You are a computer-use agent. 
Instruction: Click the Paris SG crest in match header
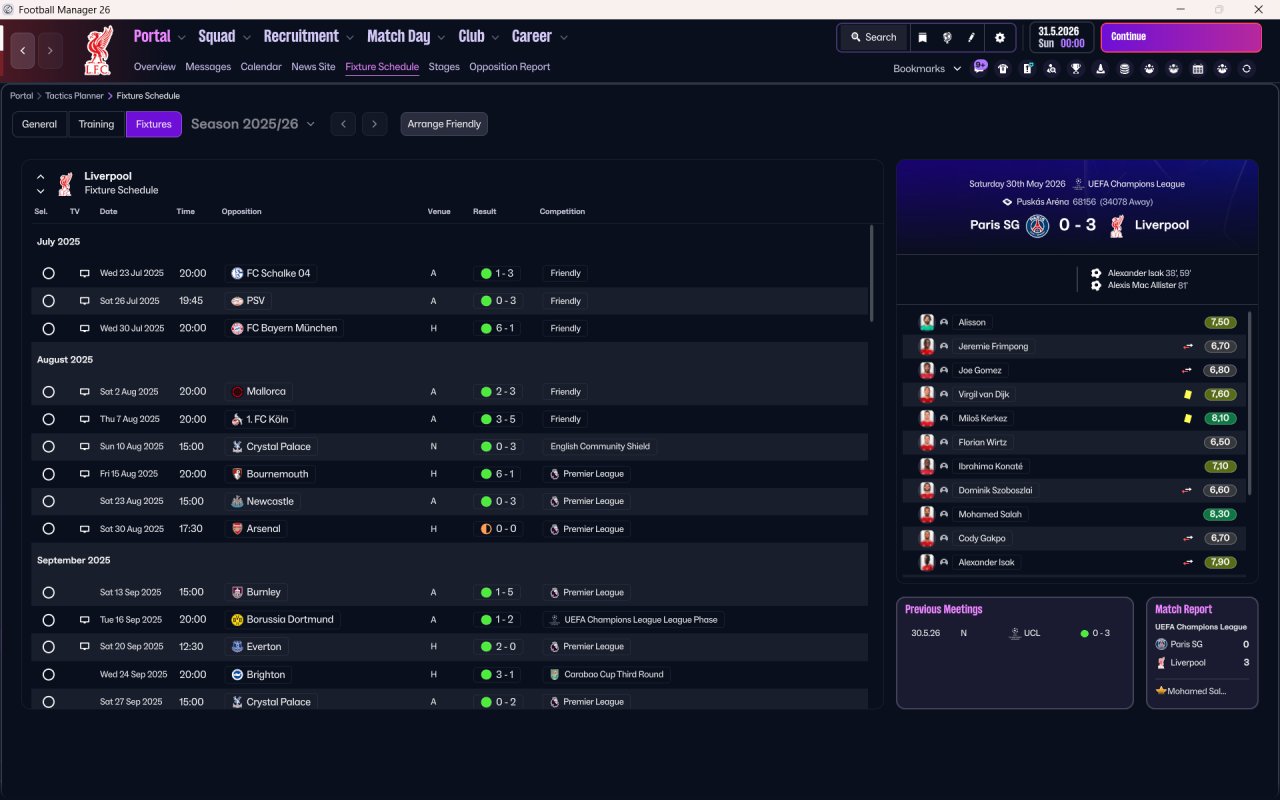click(1039, 225)
